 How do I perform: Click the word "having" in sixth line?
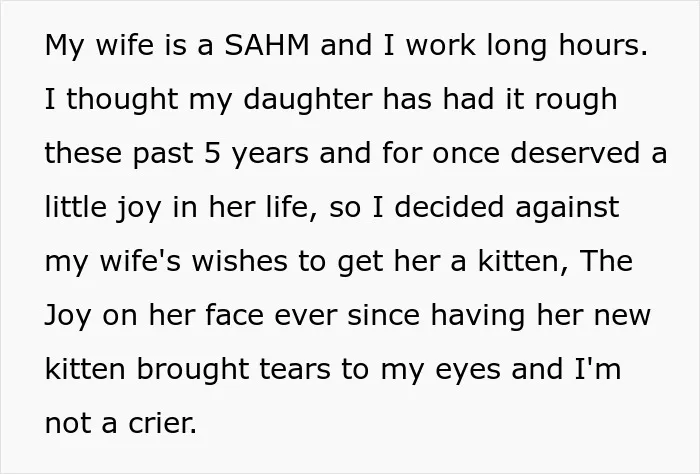[x=478, y=316]
